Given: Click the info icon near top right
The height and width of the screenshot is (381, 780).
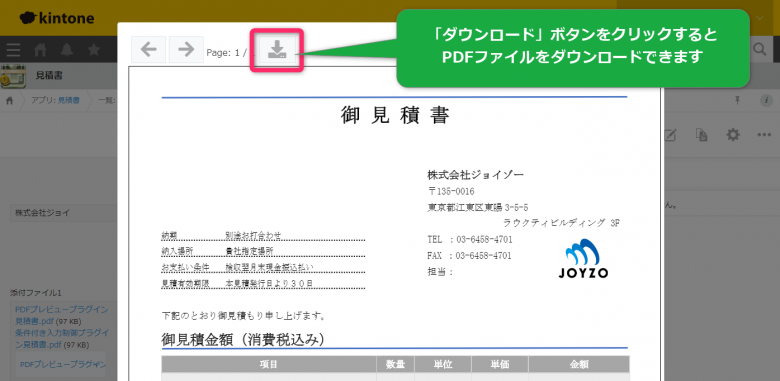Looking at the screenshot, I should pos(766,100).
